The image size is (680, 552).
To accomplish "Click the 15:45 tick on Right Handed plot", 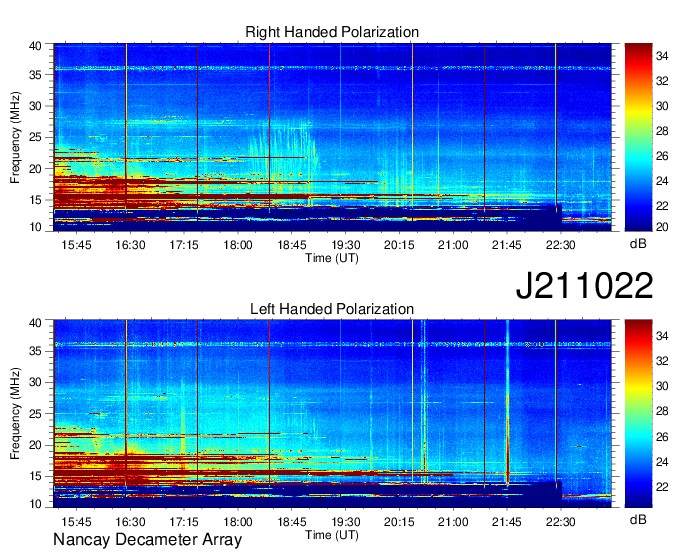I will point(76,245).
